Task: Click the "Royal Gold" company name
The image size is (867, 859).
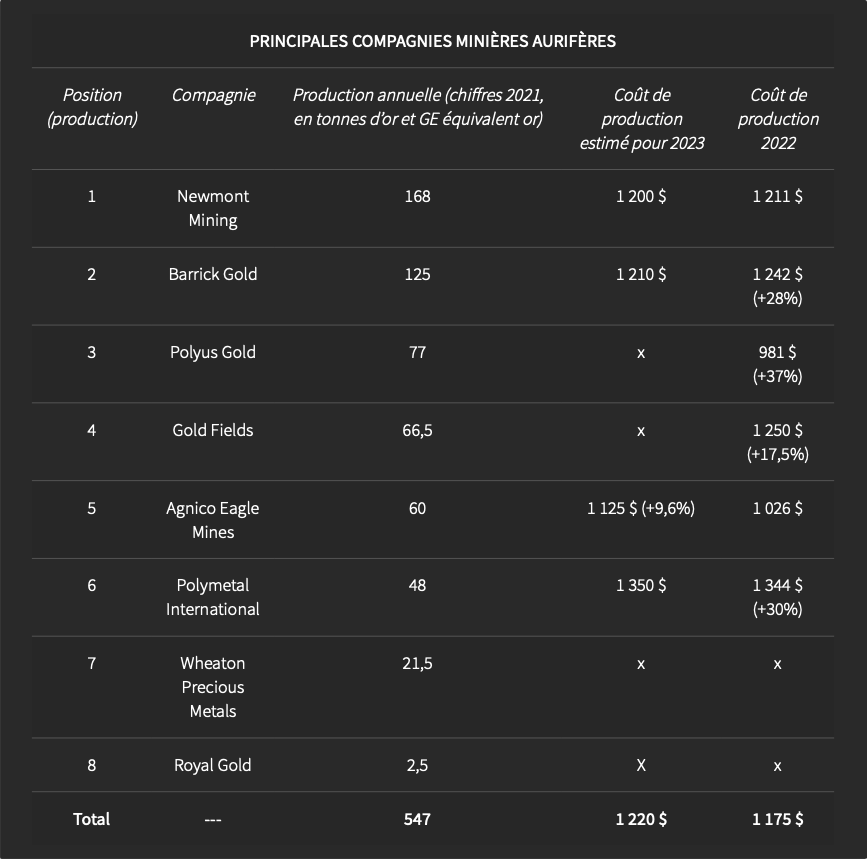Action: click(213, 765)
